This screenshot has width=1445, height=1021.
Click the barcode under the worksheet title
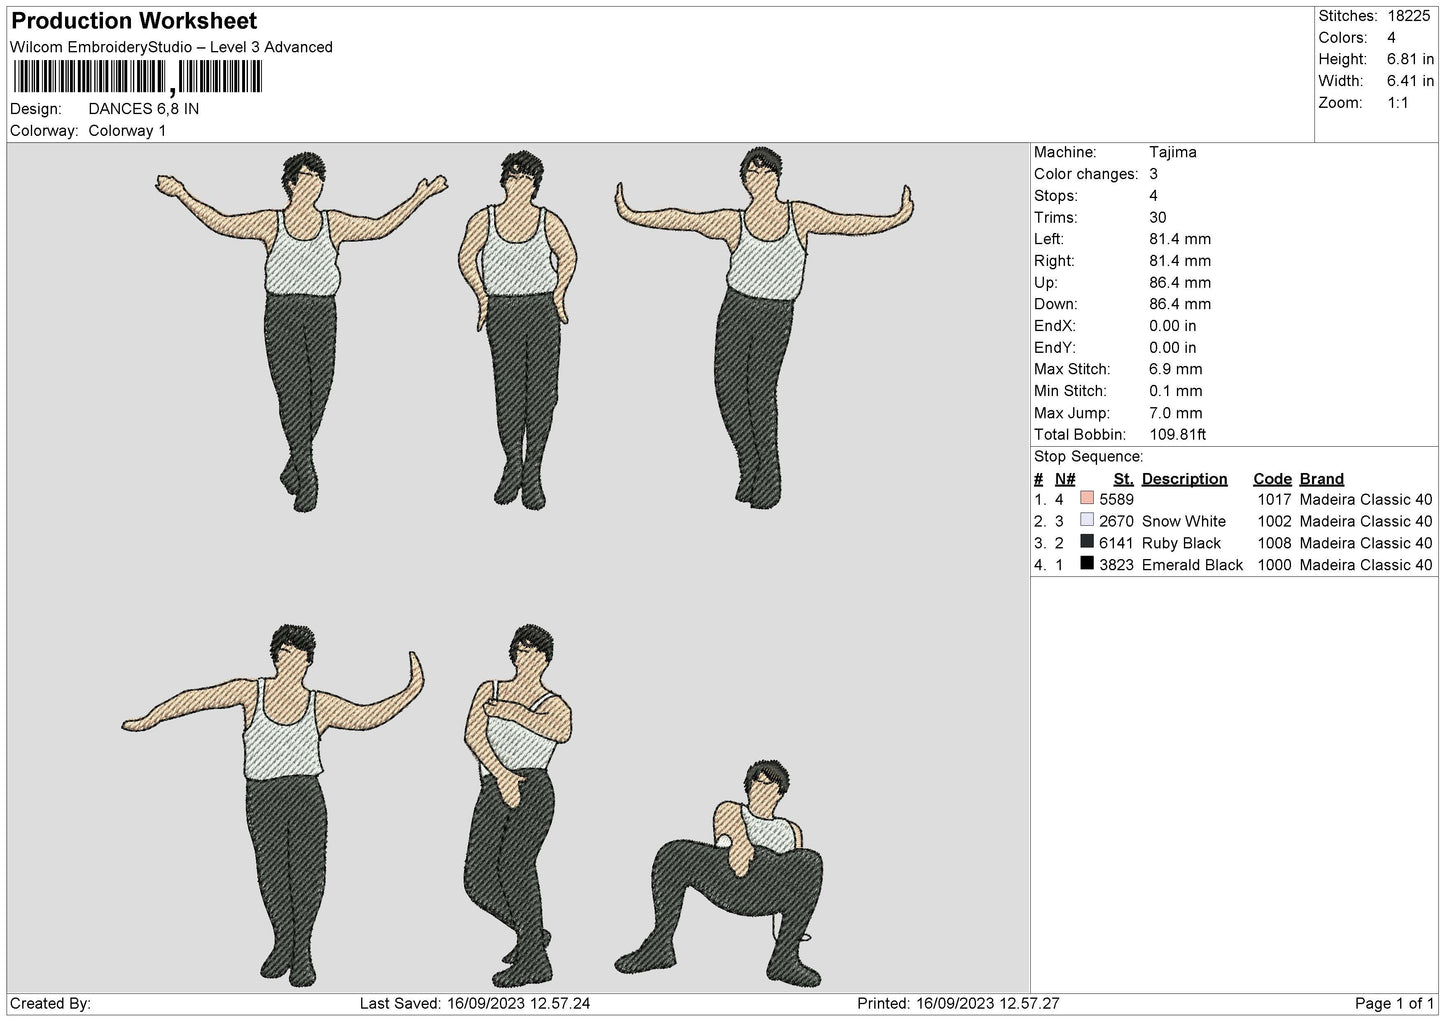click(x=137, y=77)
